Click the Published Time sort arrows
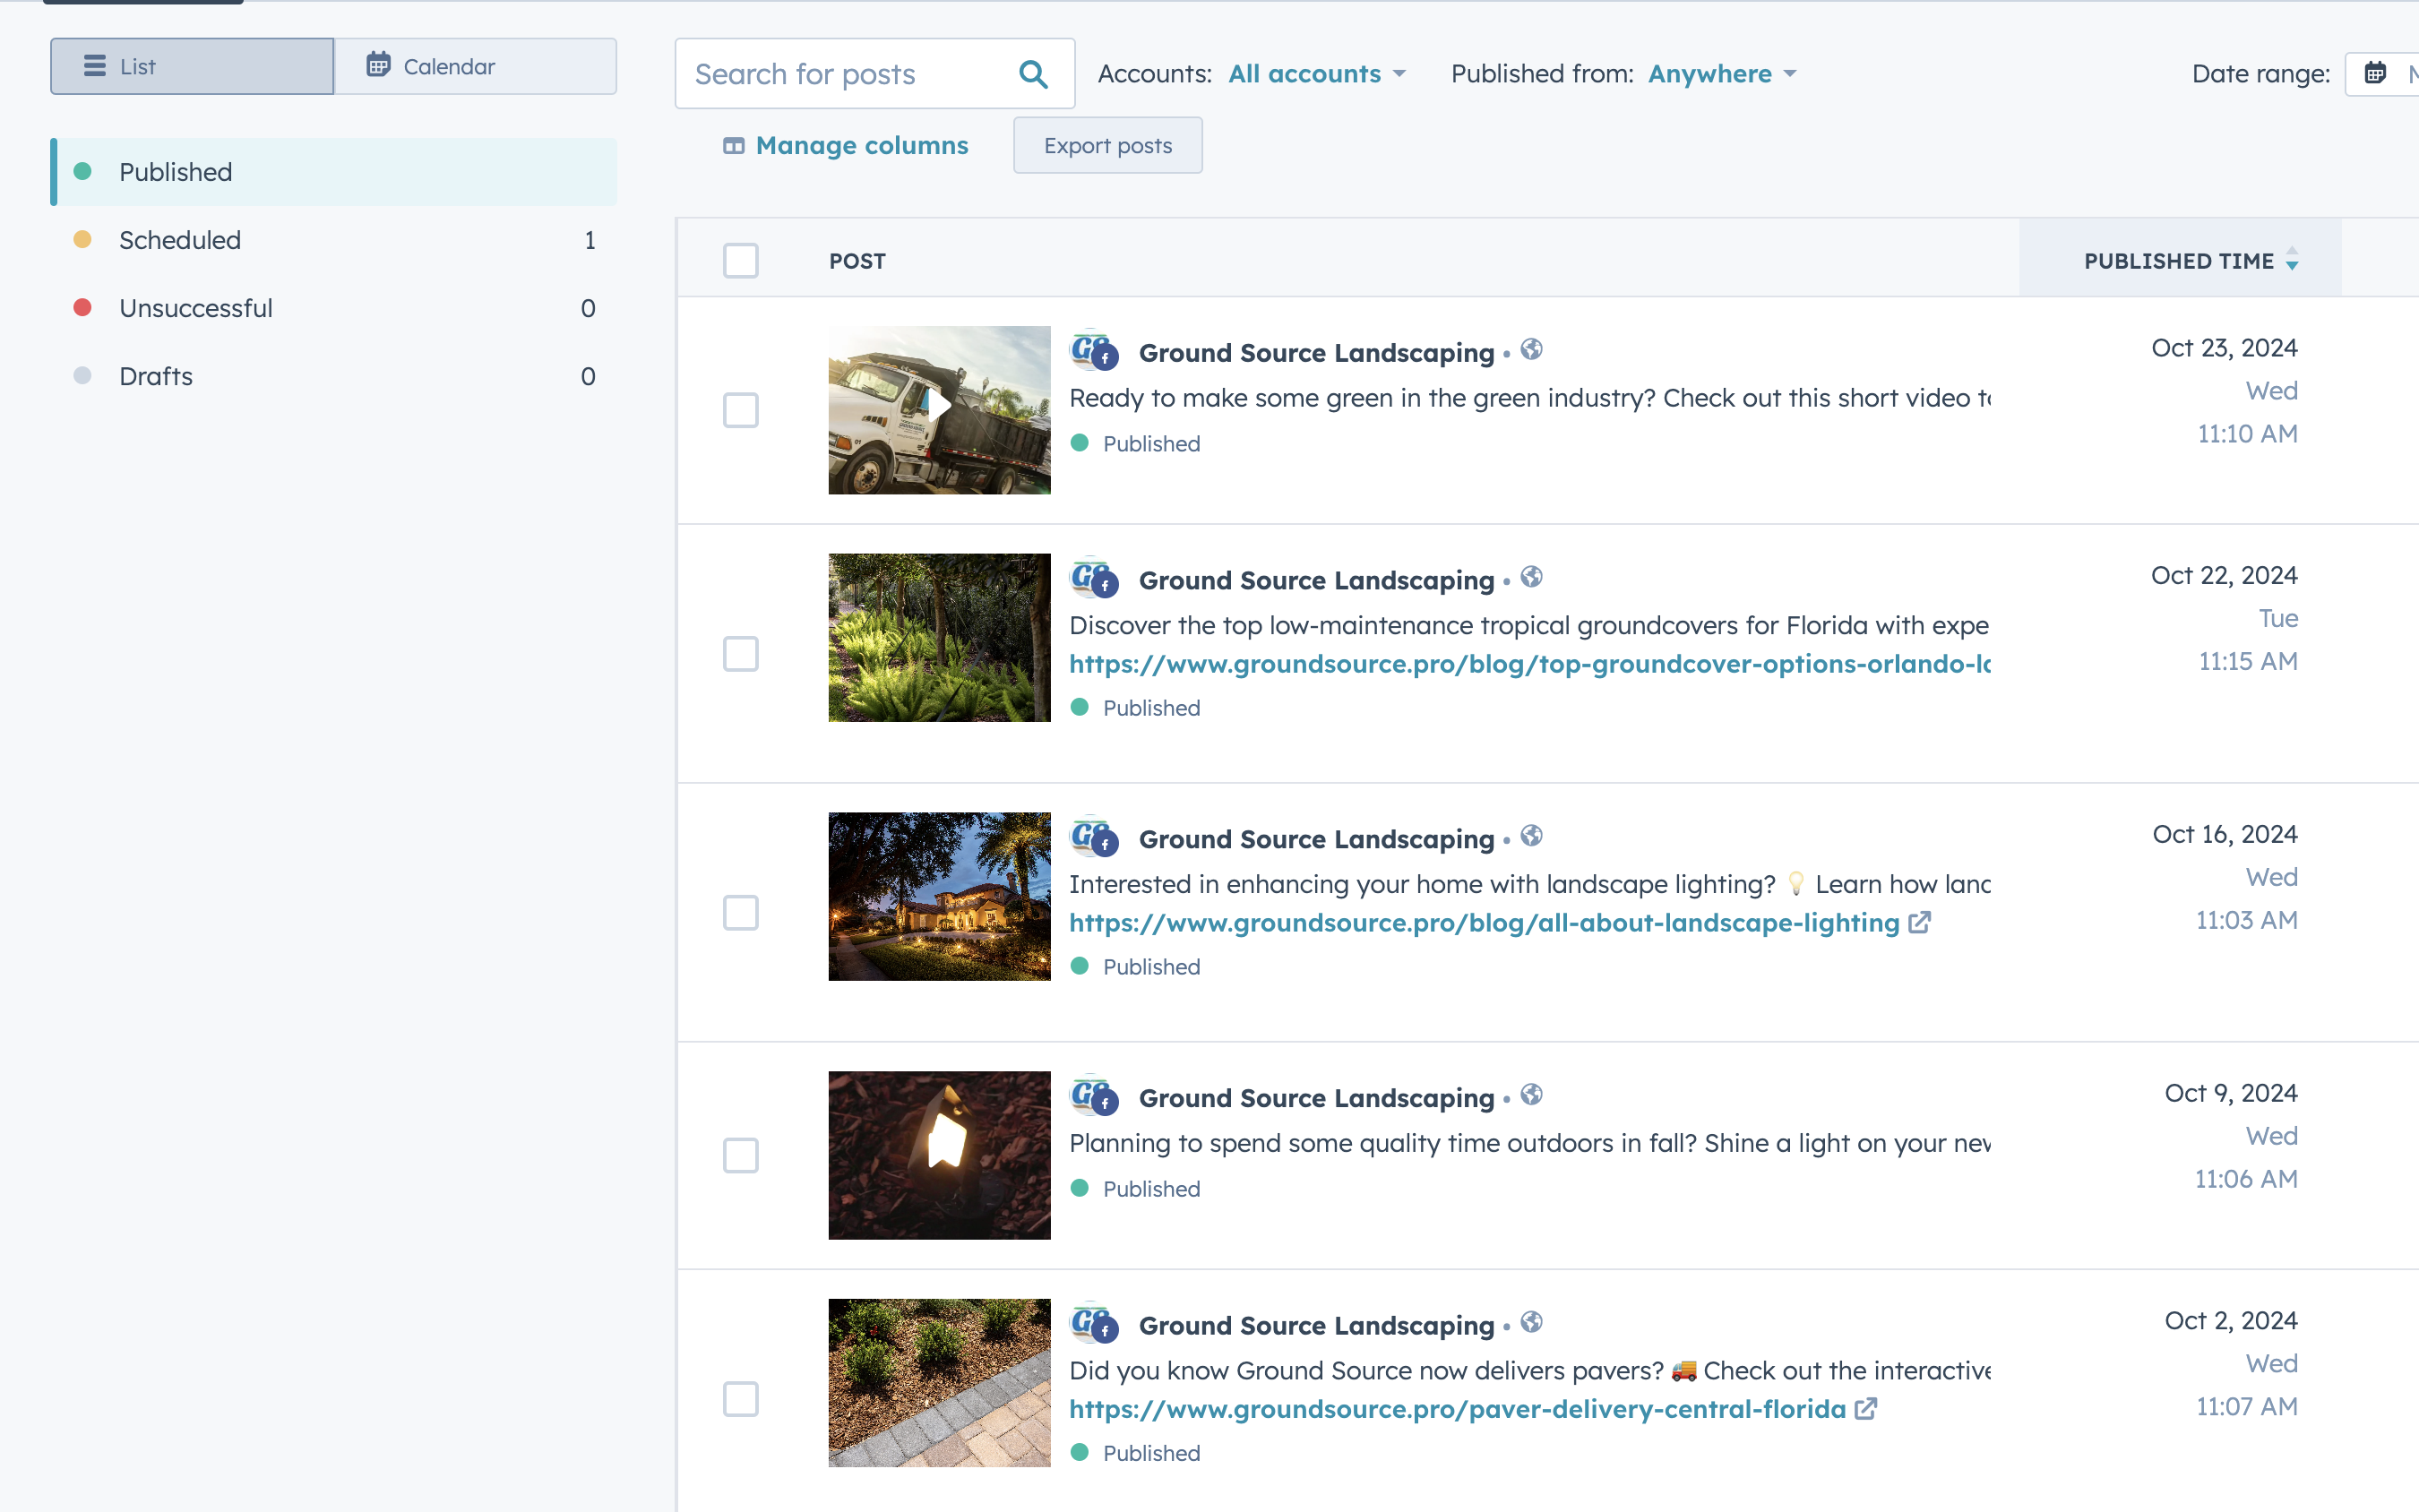The image size is (2419, 1512). 2291,260
